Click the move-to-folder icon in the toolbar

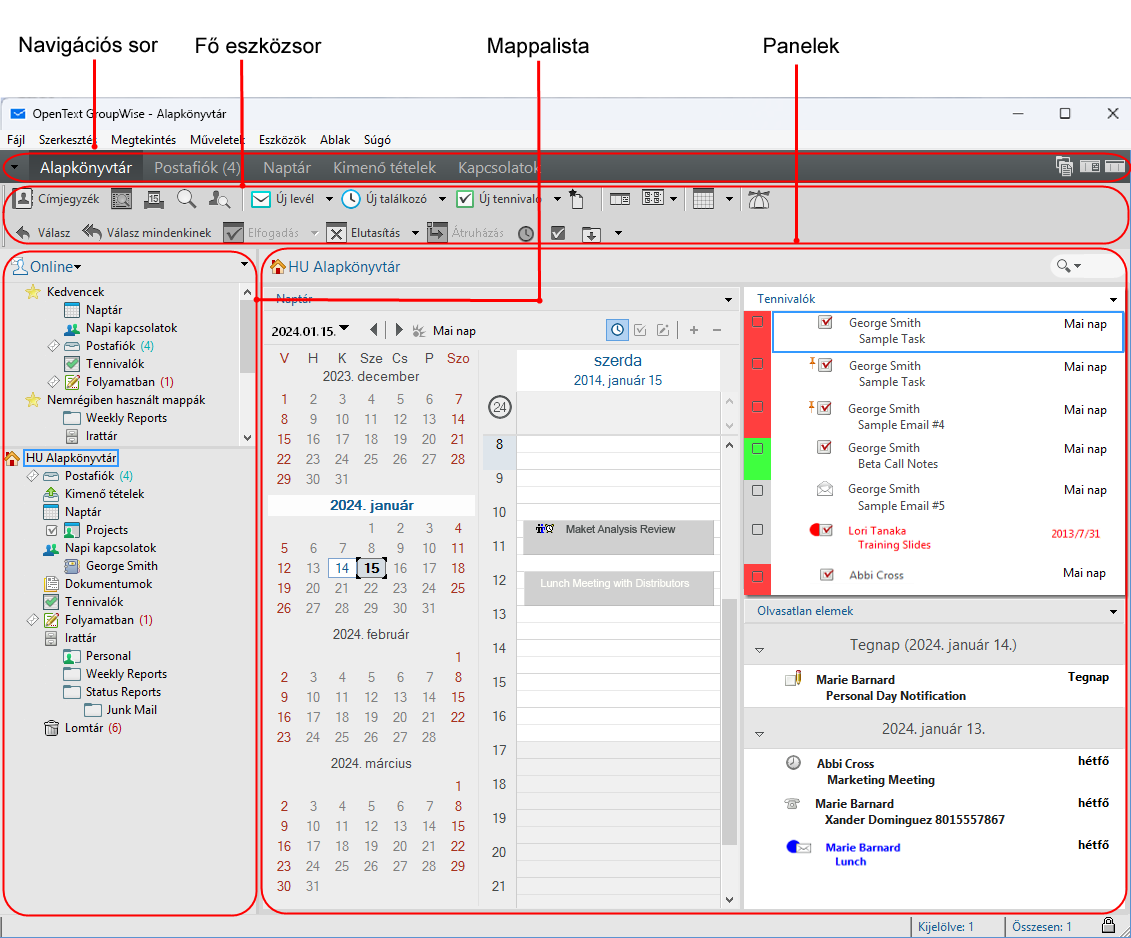click(x=591, y=234)
